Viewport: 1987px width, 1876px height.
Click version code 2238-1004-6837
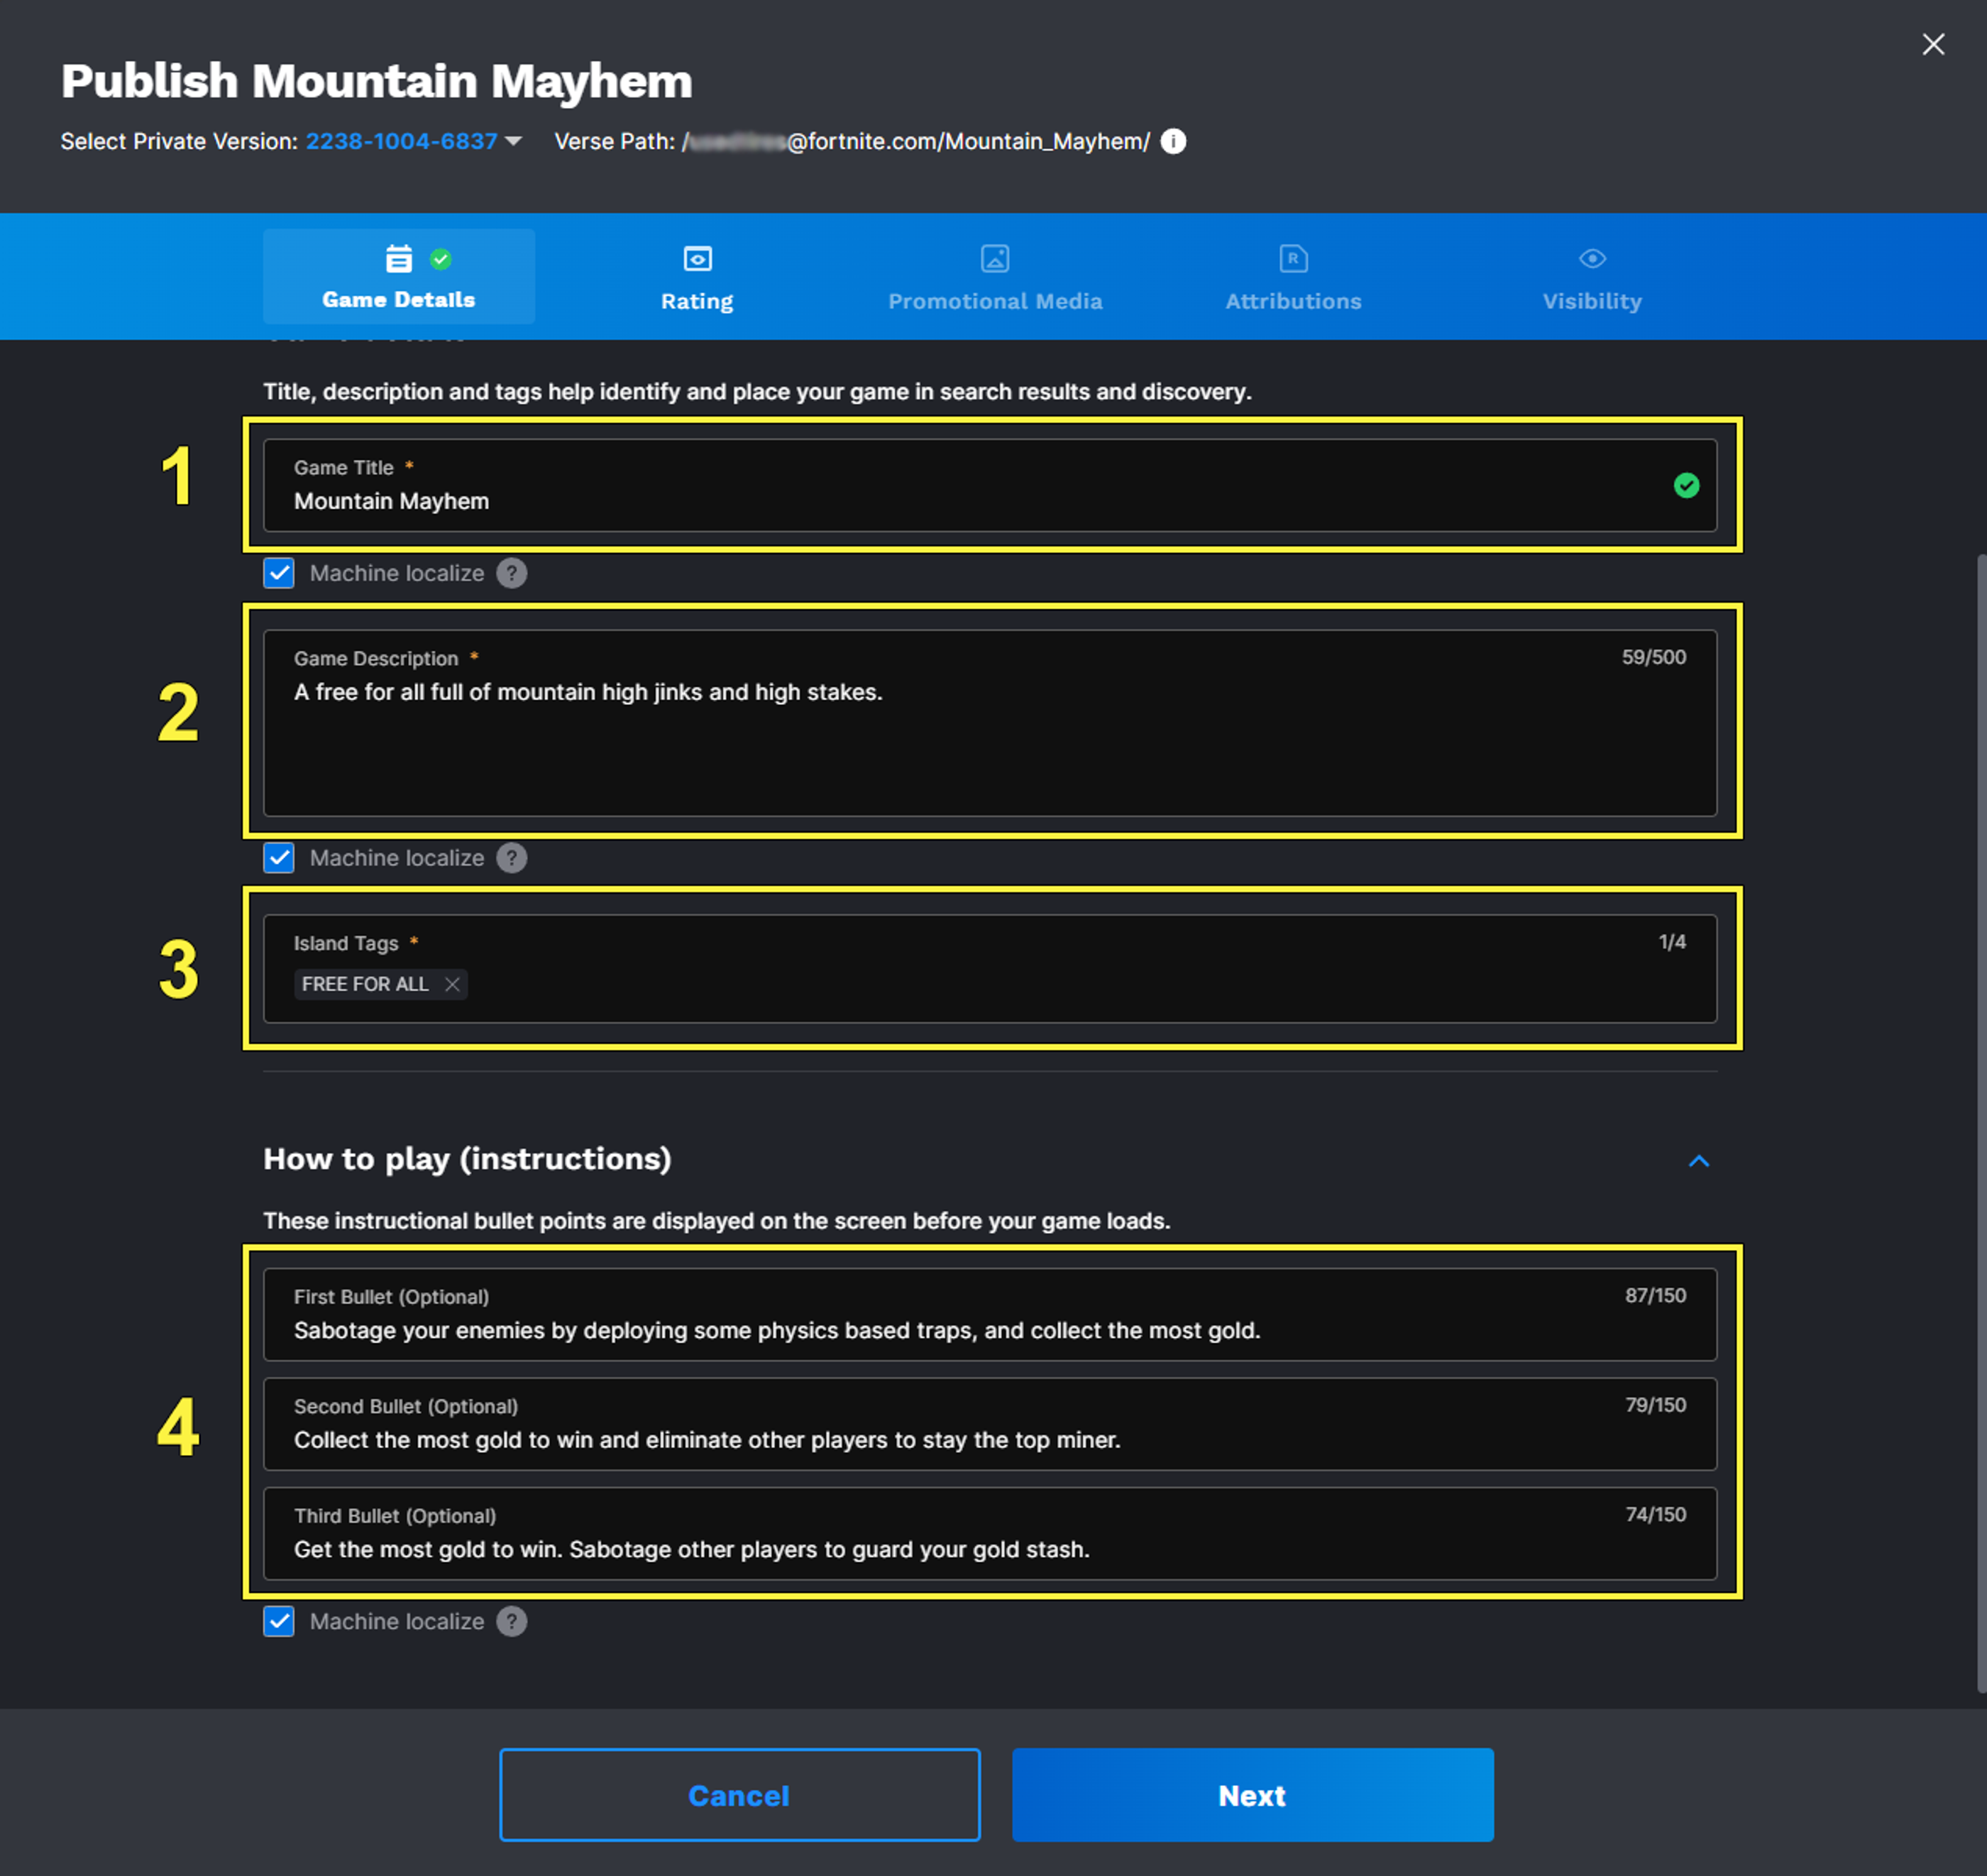(x=401, y=142)
